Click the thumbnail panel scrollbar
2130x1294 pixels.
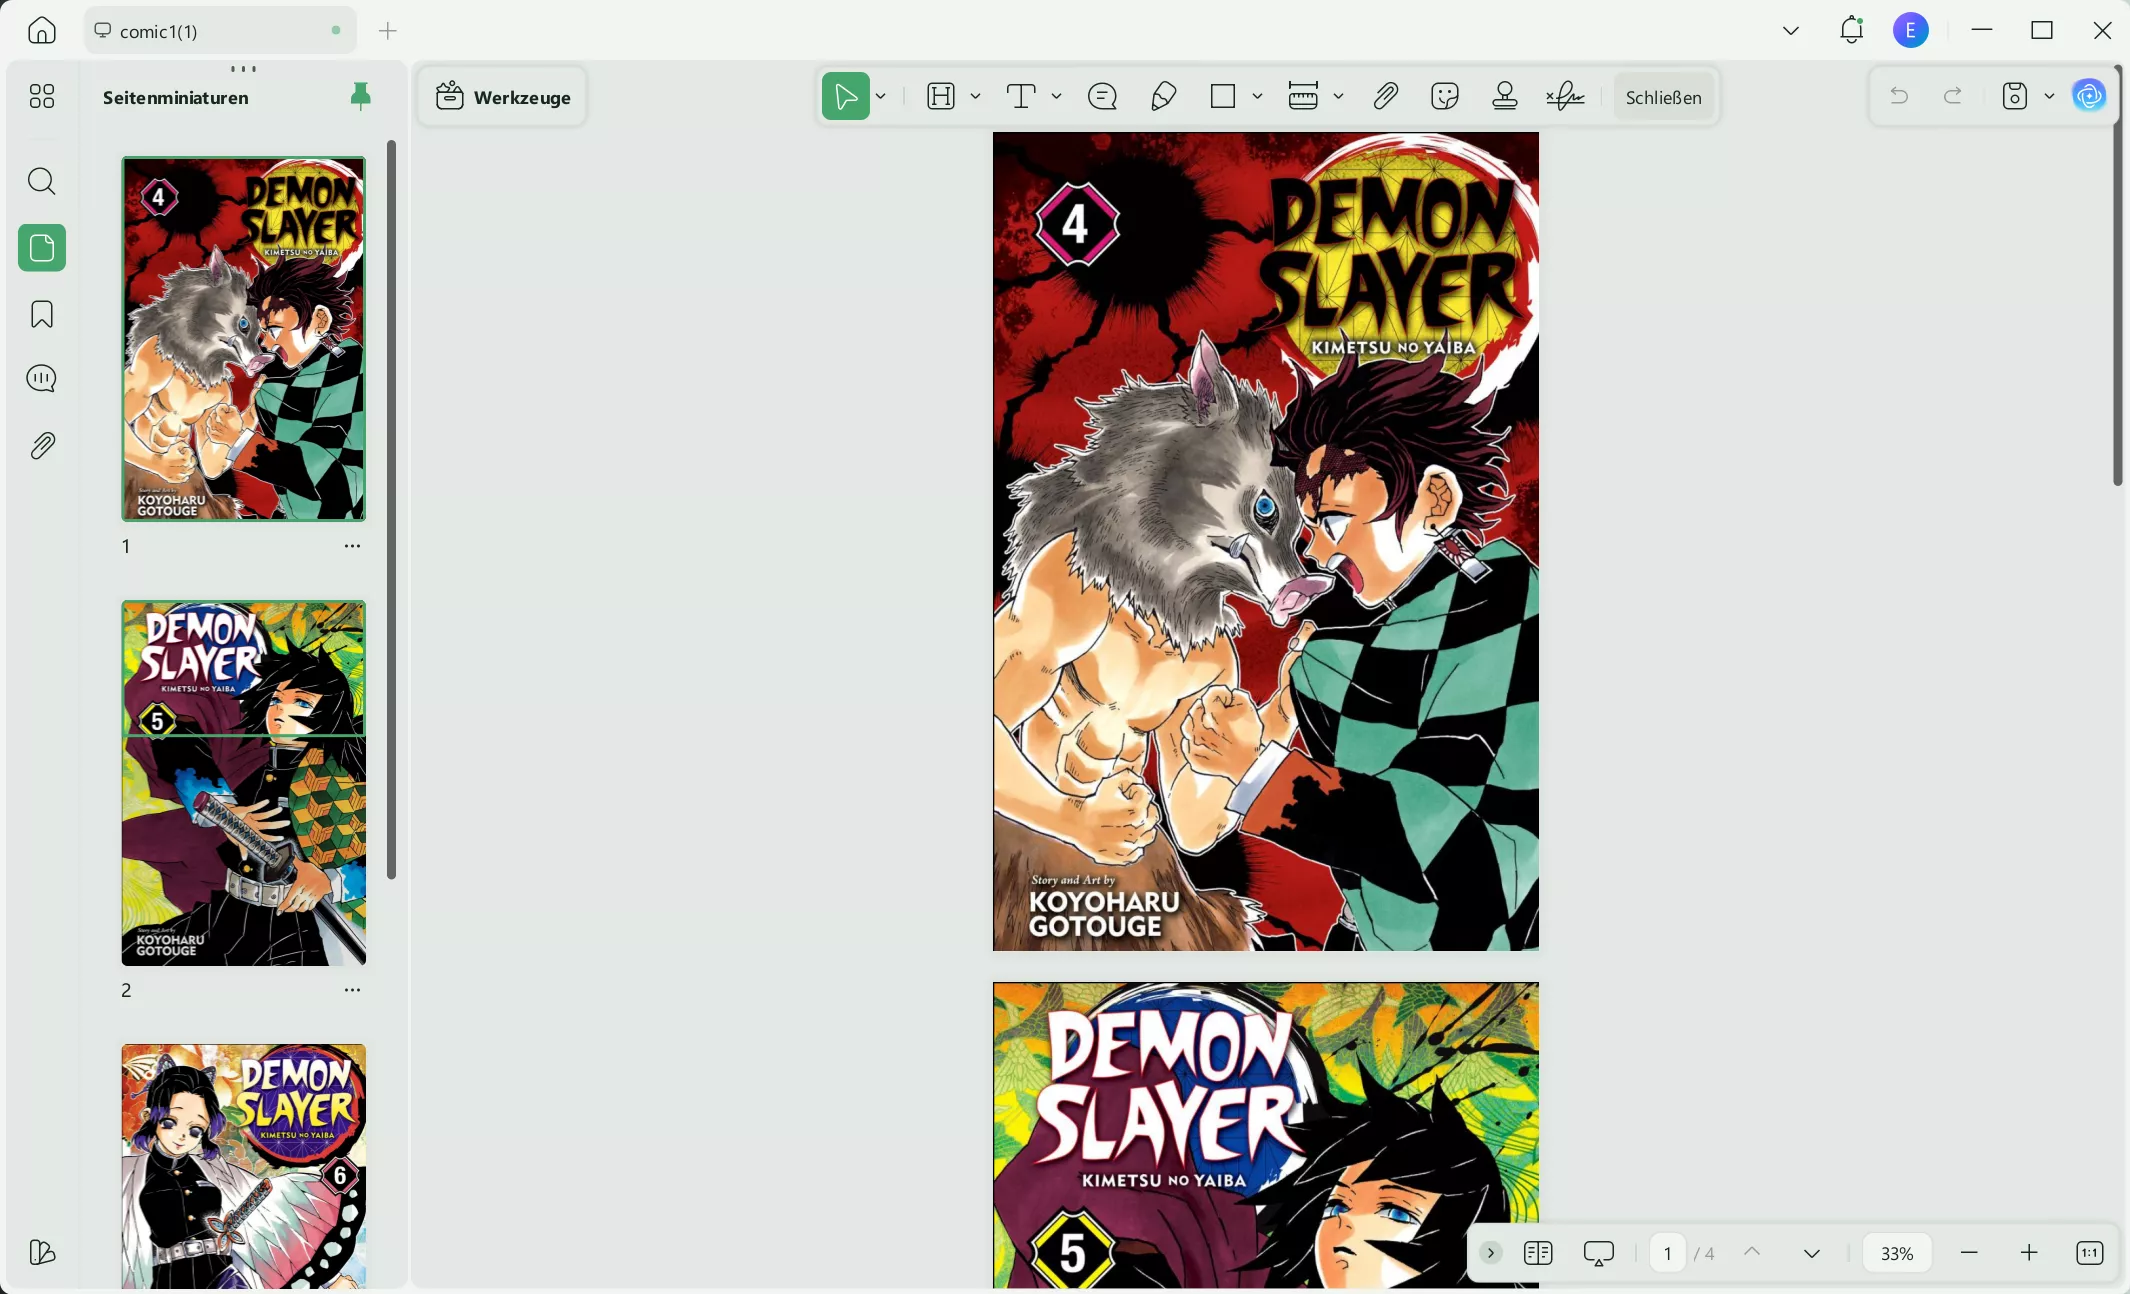391,510
